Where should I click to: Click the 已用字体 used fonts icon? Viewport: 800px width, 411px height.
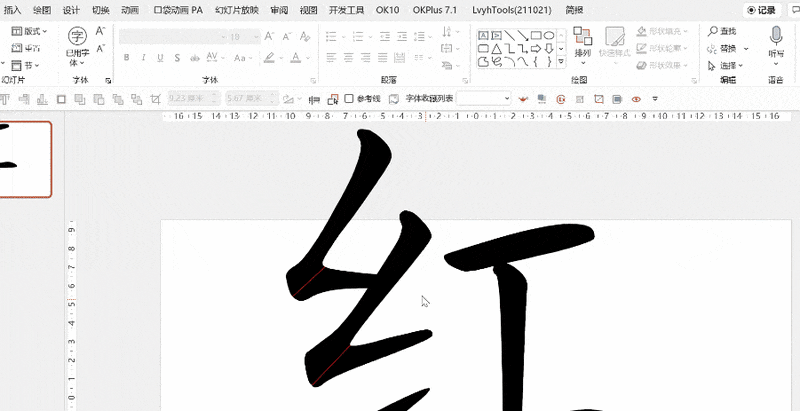tap(77, 42)
